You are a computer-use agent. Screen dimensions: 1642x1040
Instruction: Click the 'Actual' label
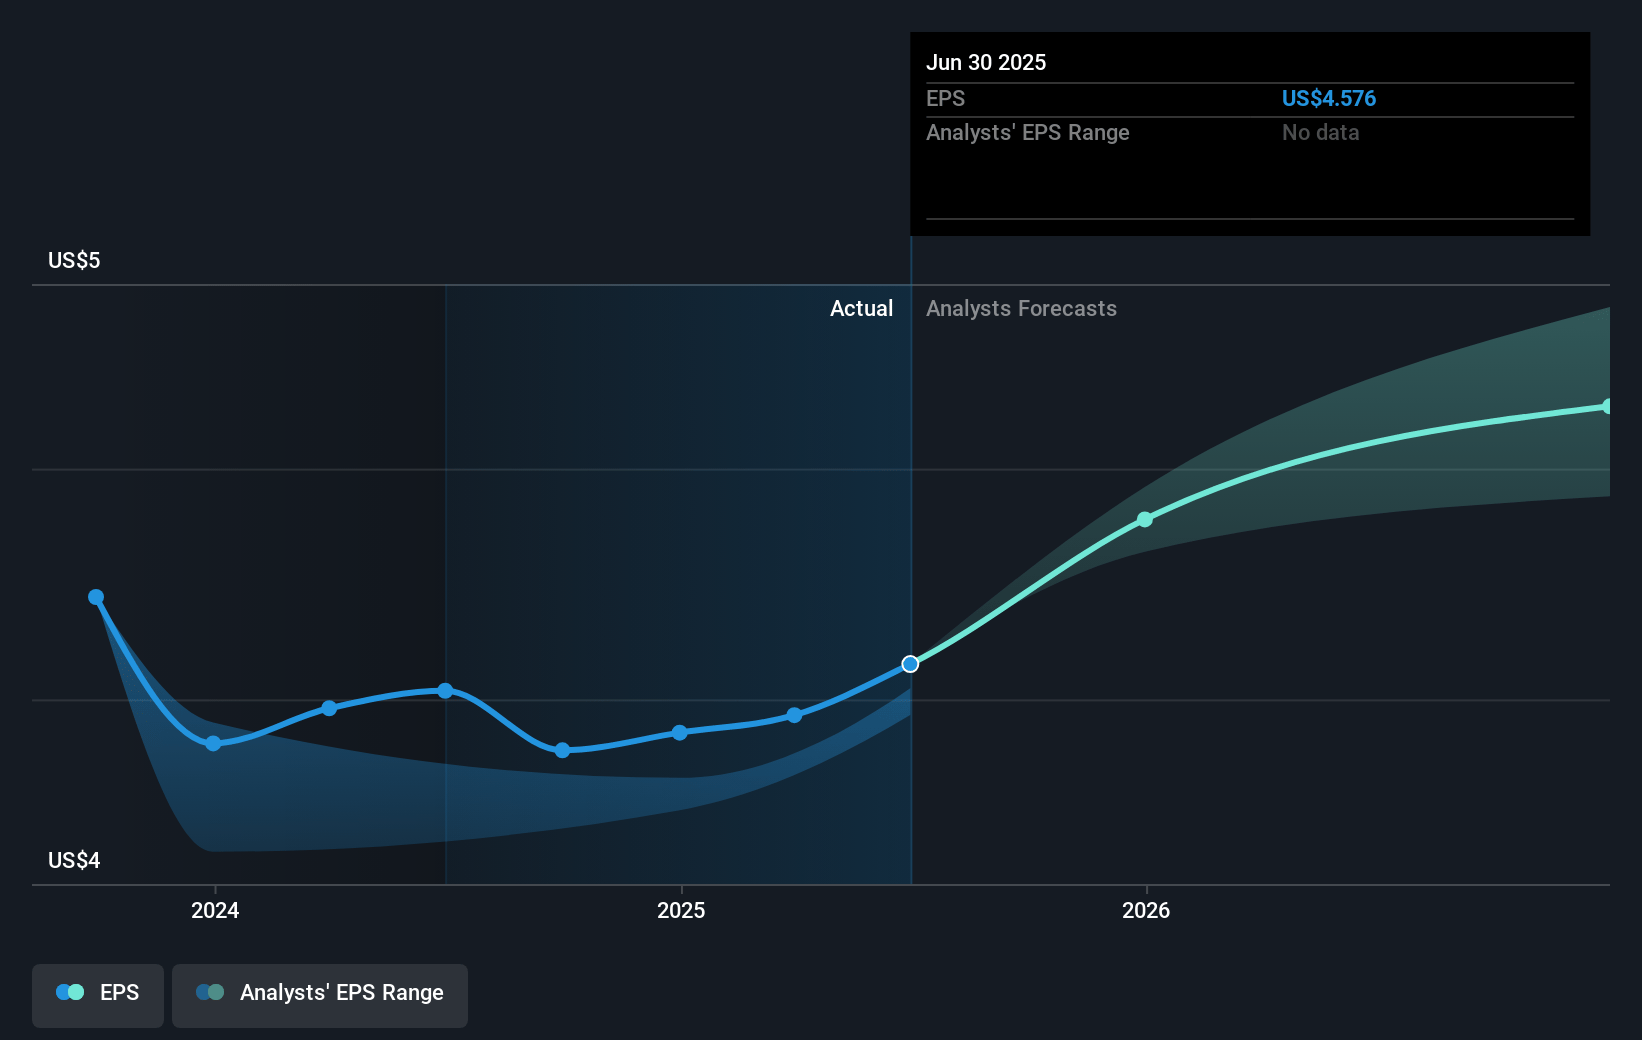coord(861,308)
